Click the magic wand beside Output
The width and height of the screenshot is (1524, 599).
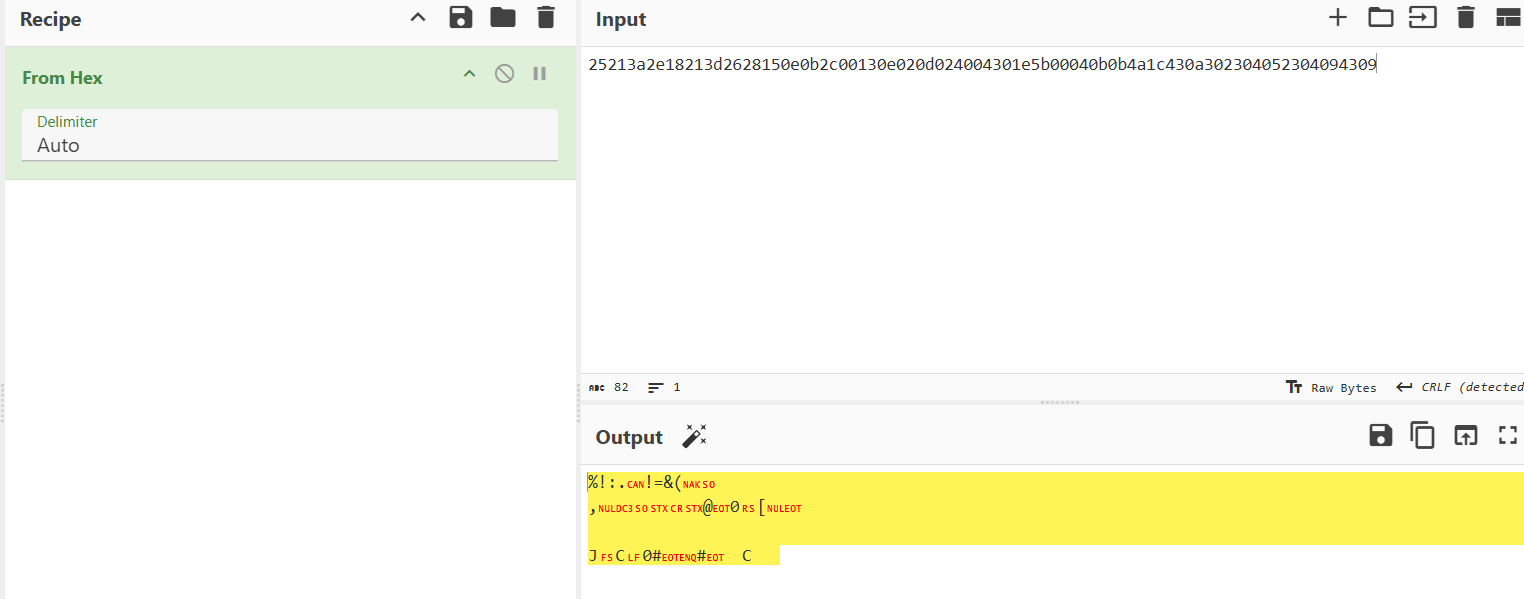coord(694,436)
